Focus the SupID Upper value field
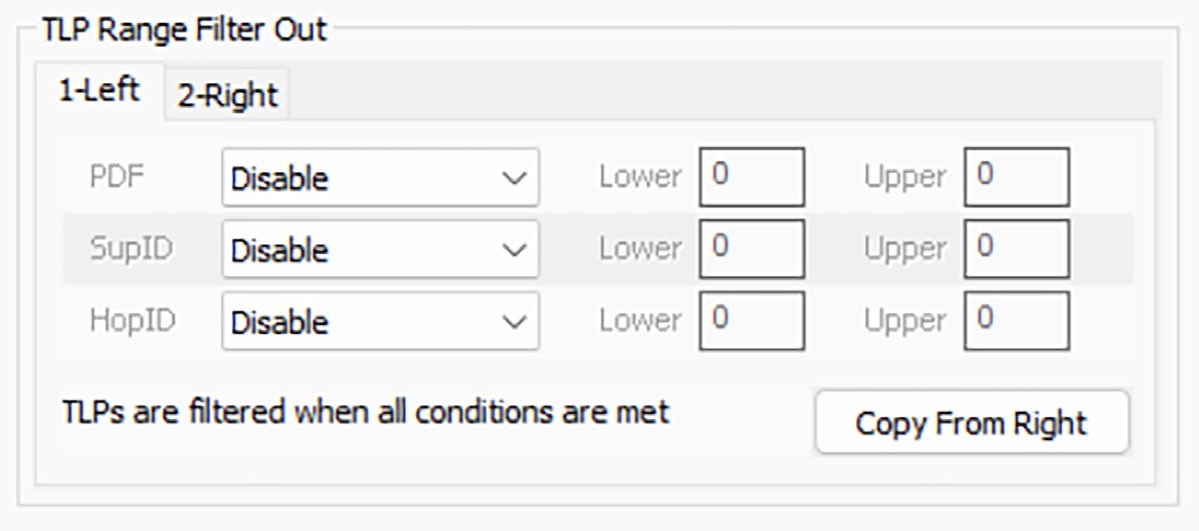This screenshot has width=1199, height=531. click(1016, 249)
